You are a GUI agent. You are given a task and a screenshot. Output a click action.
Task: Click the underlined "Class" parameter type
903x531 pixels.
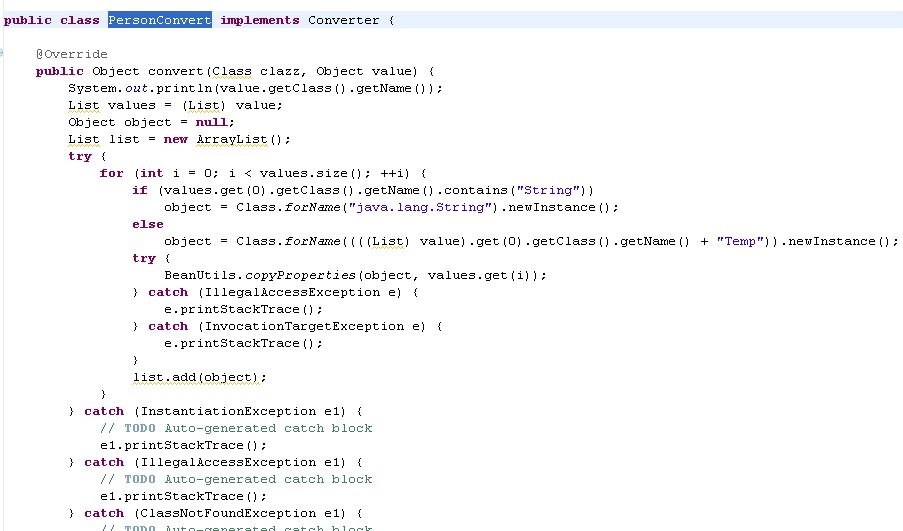[232, 71]
